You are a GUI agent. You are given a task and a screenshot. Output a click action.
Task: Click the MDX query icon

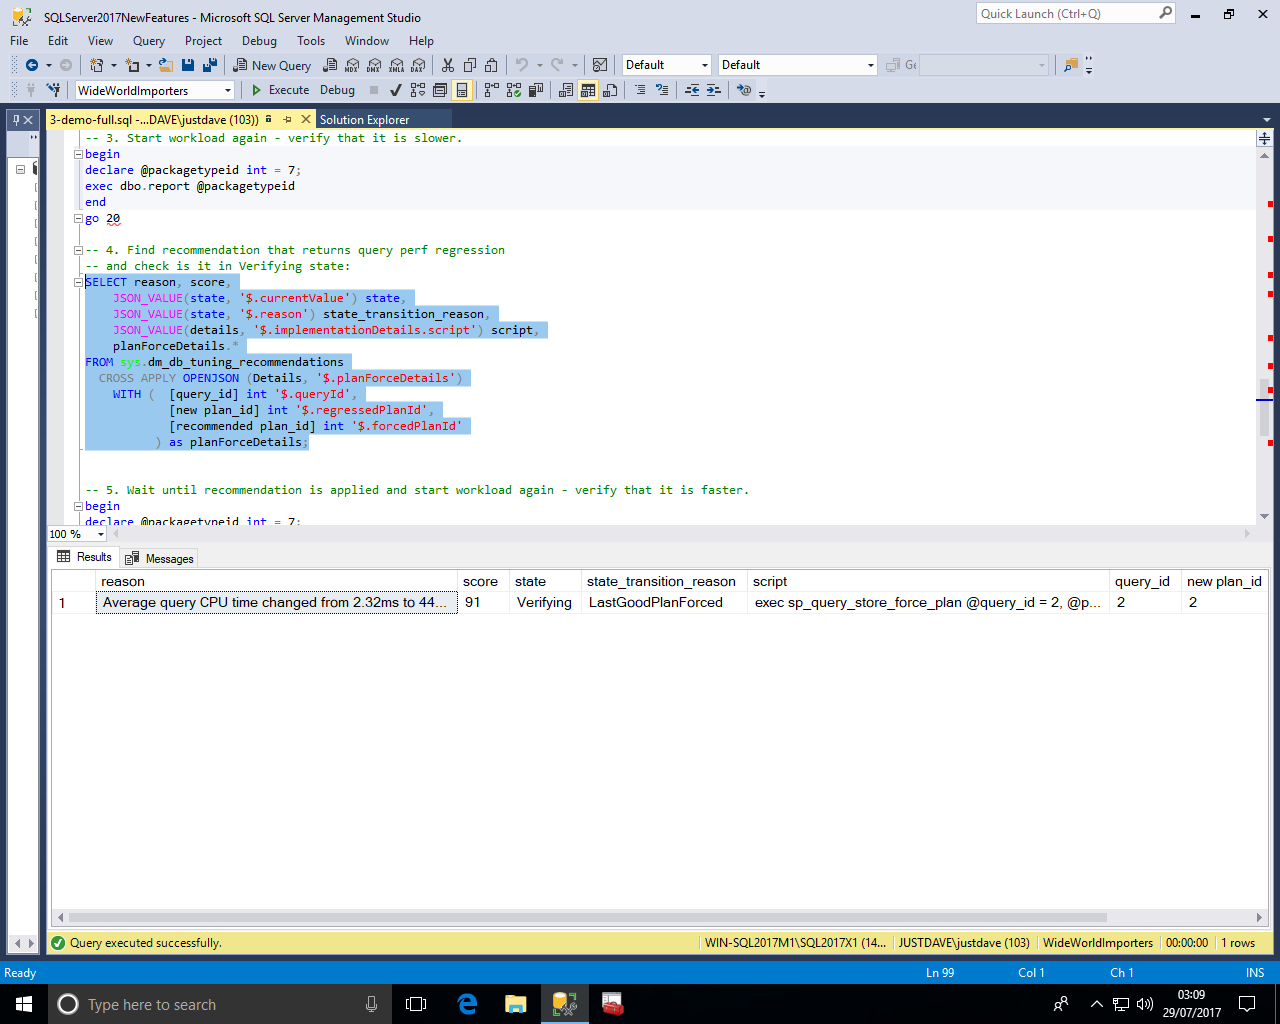coord(351,65)
